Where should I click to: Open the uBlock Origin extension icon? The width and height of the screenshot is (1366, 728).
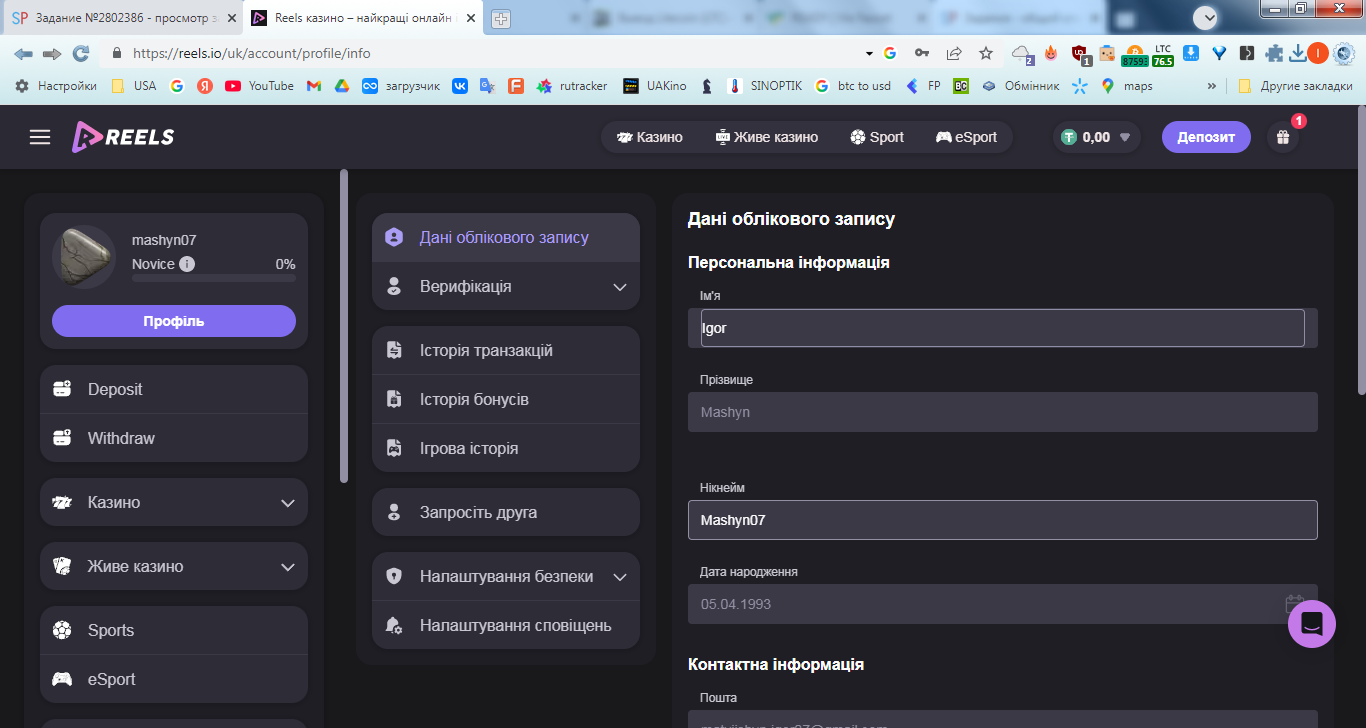(1079, 54)
